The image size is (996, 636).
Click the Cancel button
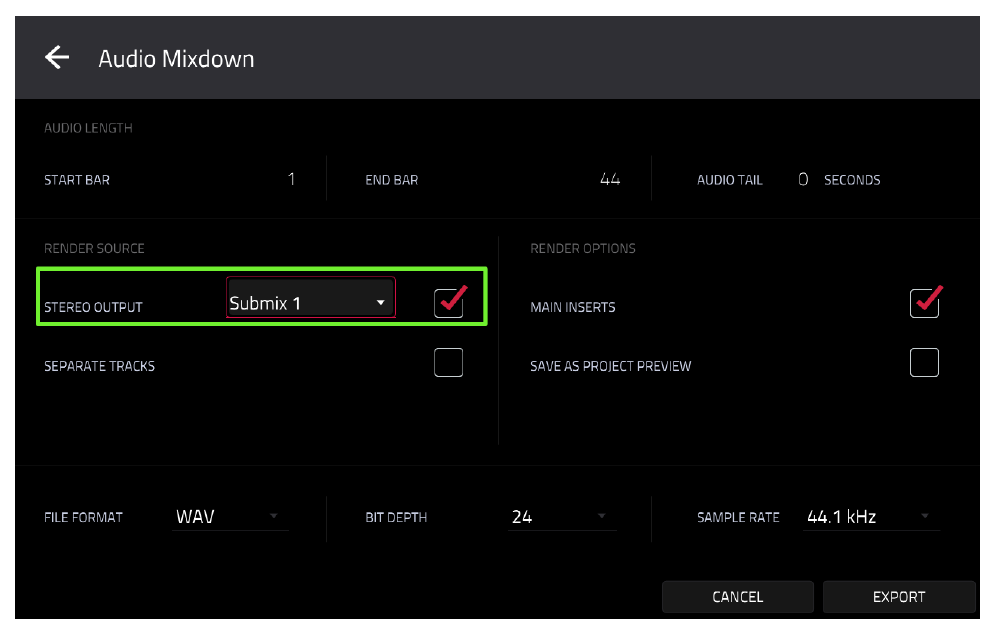tap(737, 597)
